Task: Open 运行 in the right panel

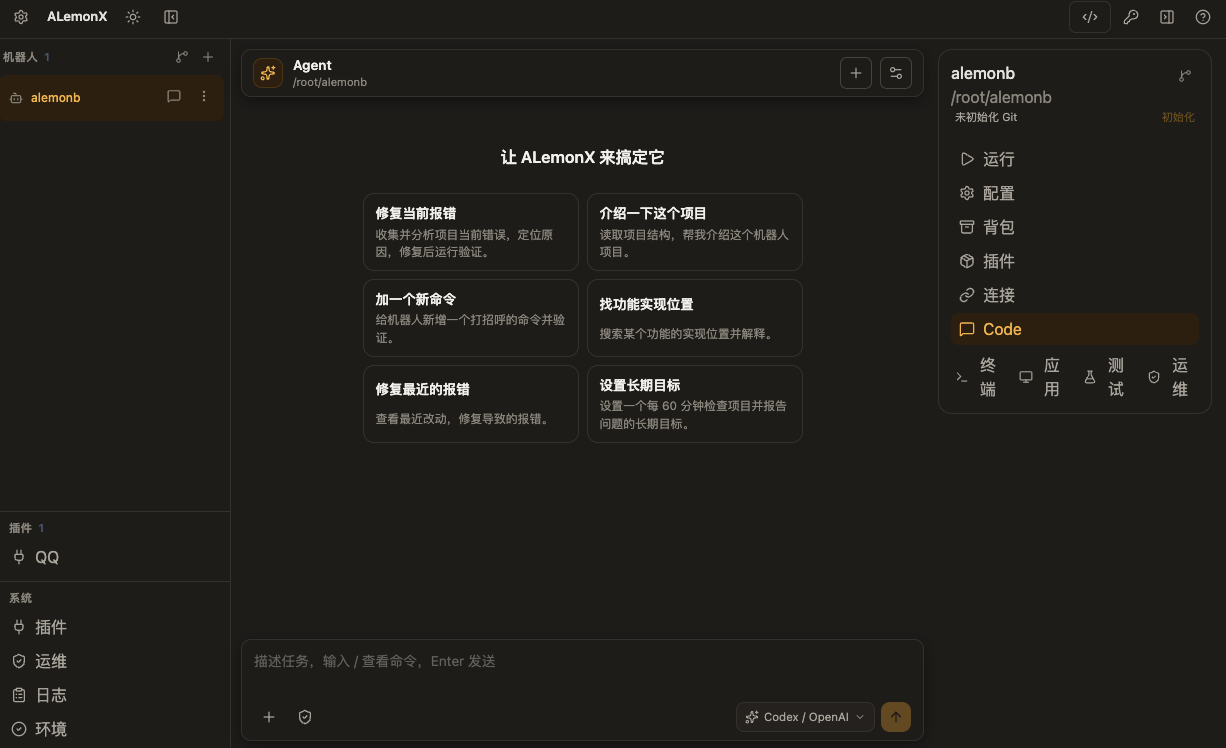Action: pyautogui.click(x=1075, y=159)
